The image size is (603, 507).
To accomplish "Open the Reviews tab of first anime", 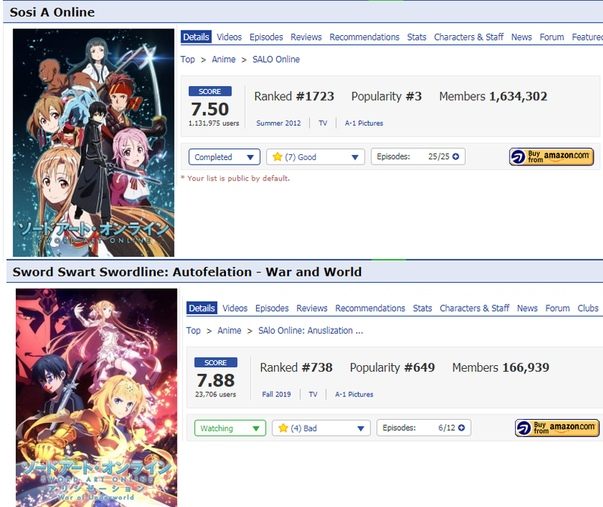I will tap(306, 37).
